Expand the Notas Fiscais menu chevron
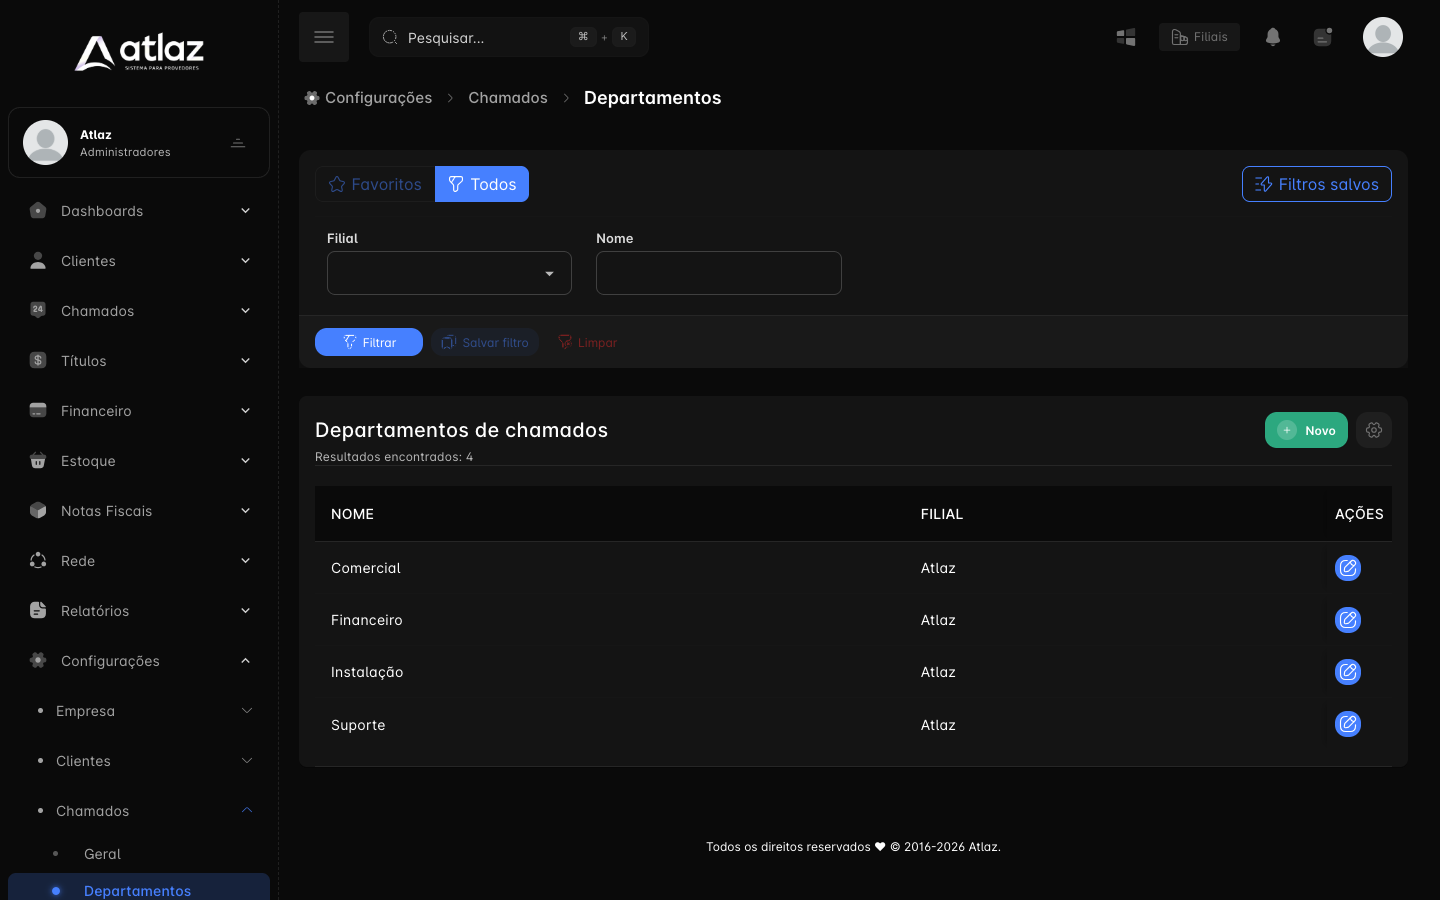Viewport: 1440px width, 900px height. [245, 511]
